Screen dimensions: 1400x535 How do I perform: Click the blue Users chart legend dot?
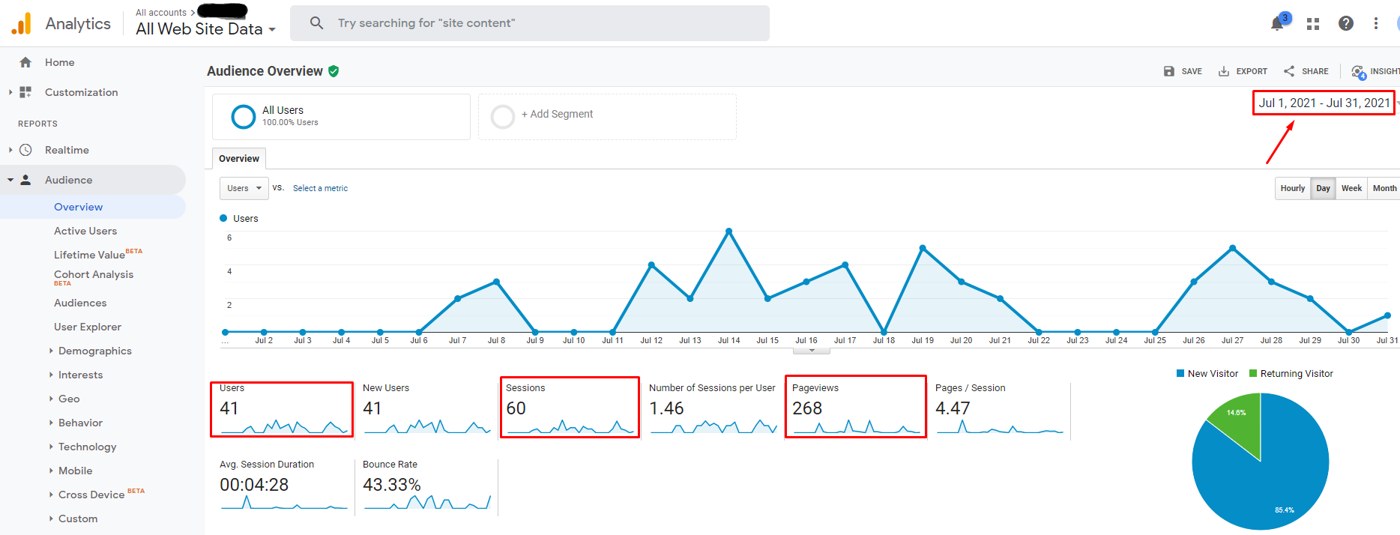[x=223, y=218]
